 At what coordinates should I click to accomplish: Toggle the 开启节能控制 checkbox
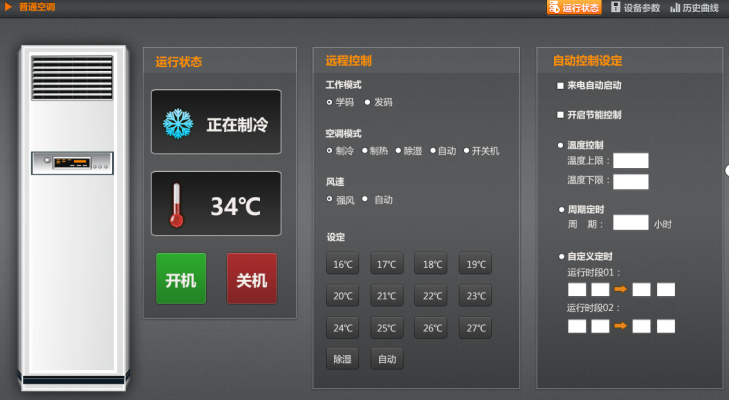561,115
